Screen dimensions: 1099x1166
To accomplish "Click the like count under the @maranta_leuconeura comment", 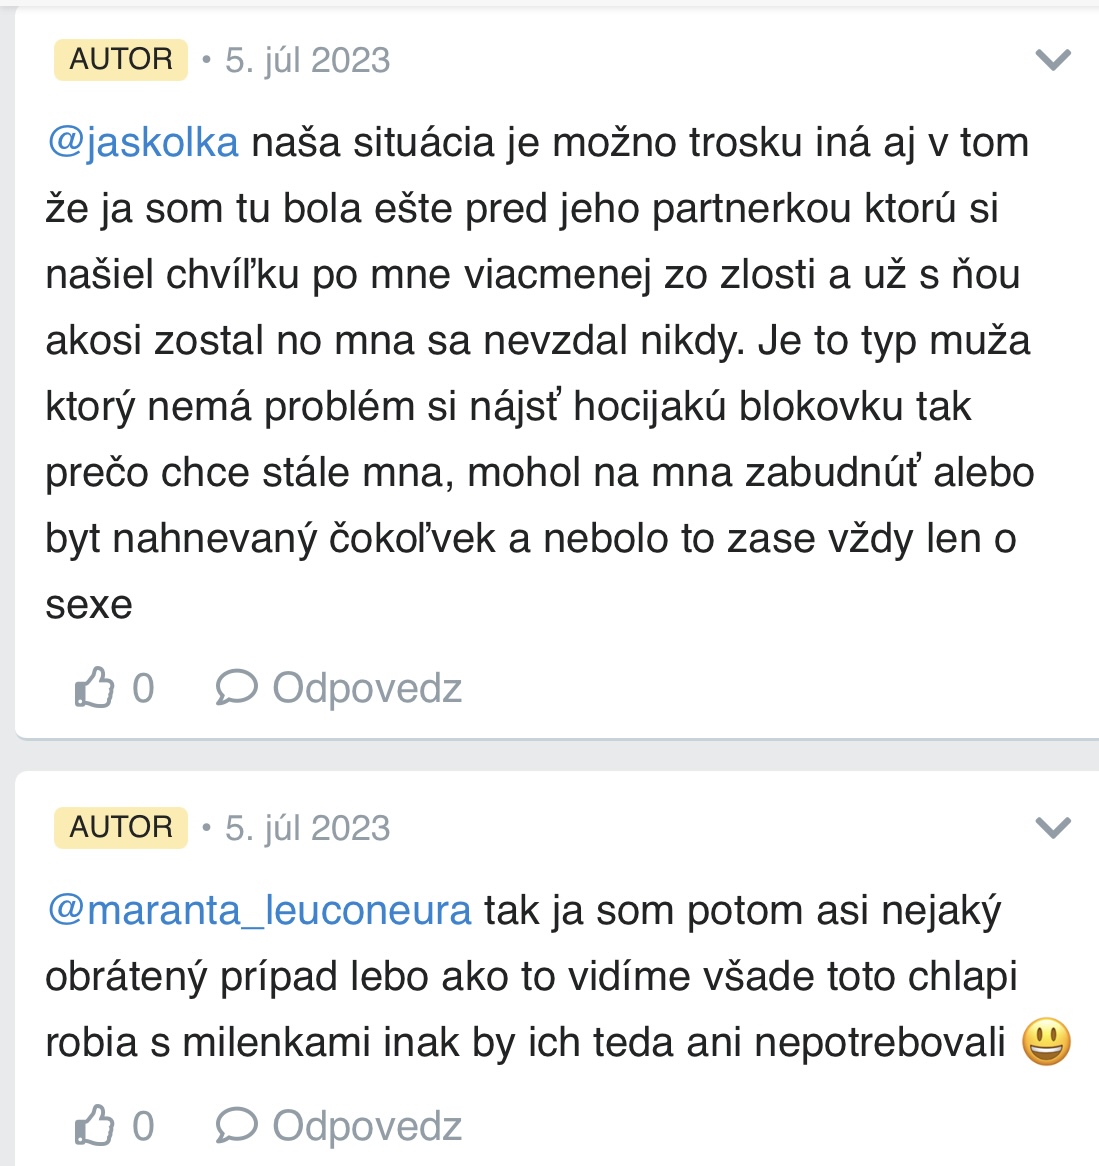I will click(x=143, y=1126).
